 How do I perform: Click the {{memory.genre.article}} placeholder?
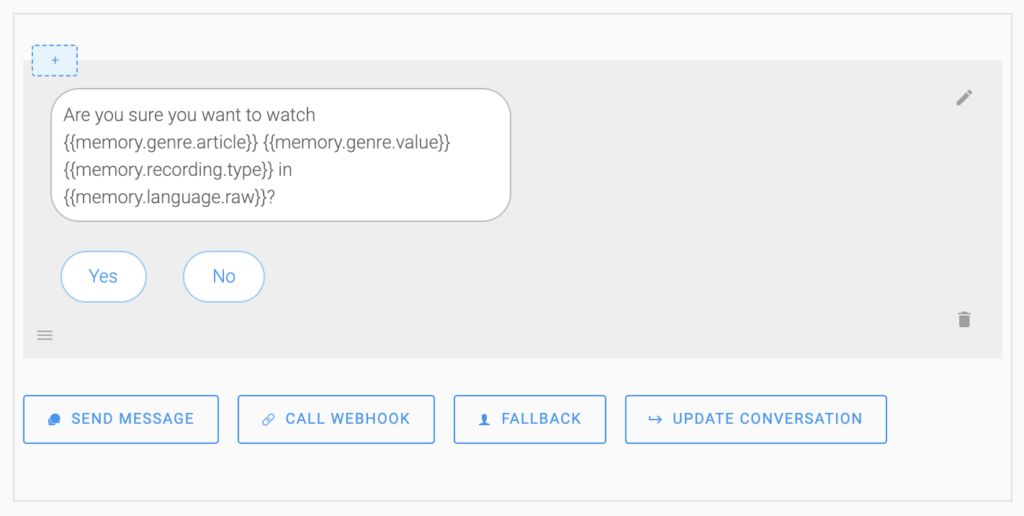(161, 143)
